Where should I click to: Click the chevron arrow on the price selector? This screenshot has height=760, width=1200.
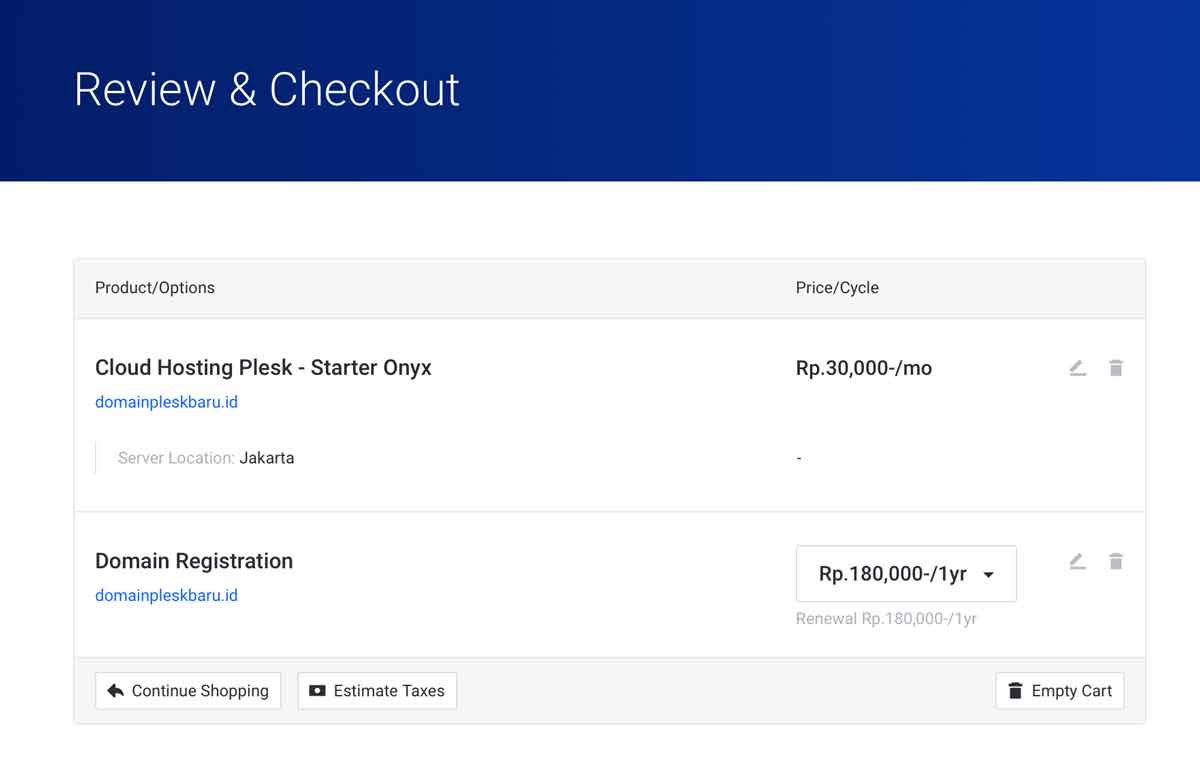(988, 574)
